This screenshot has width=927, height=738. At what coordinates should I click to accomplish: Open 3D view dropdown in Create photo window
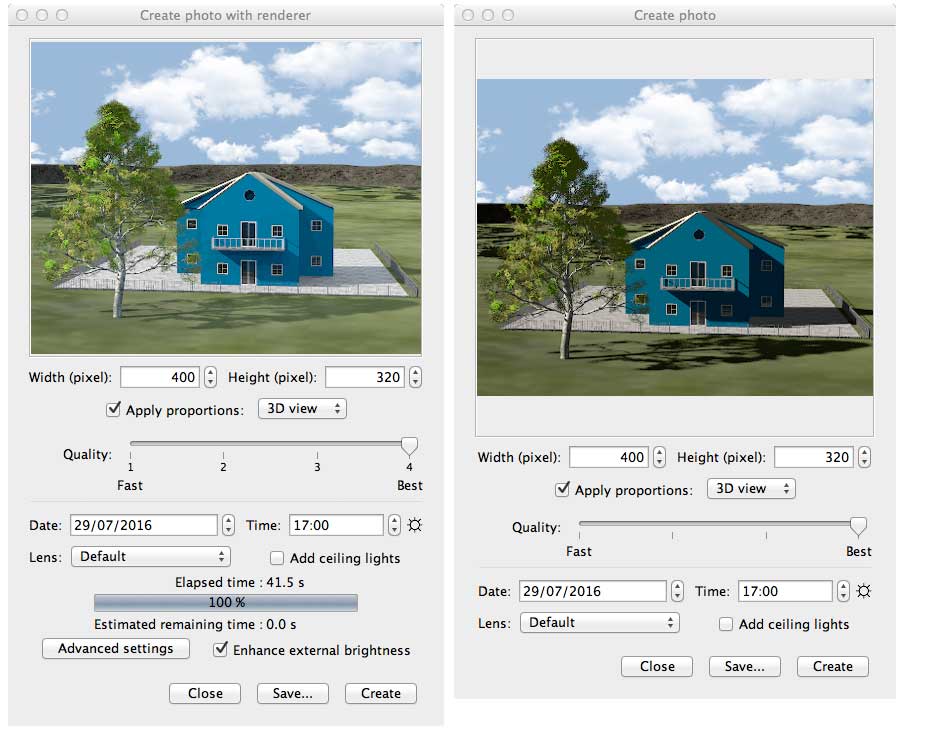point(751,488)
